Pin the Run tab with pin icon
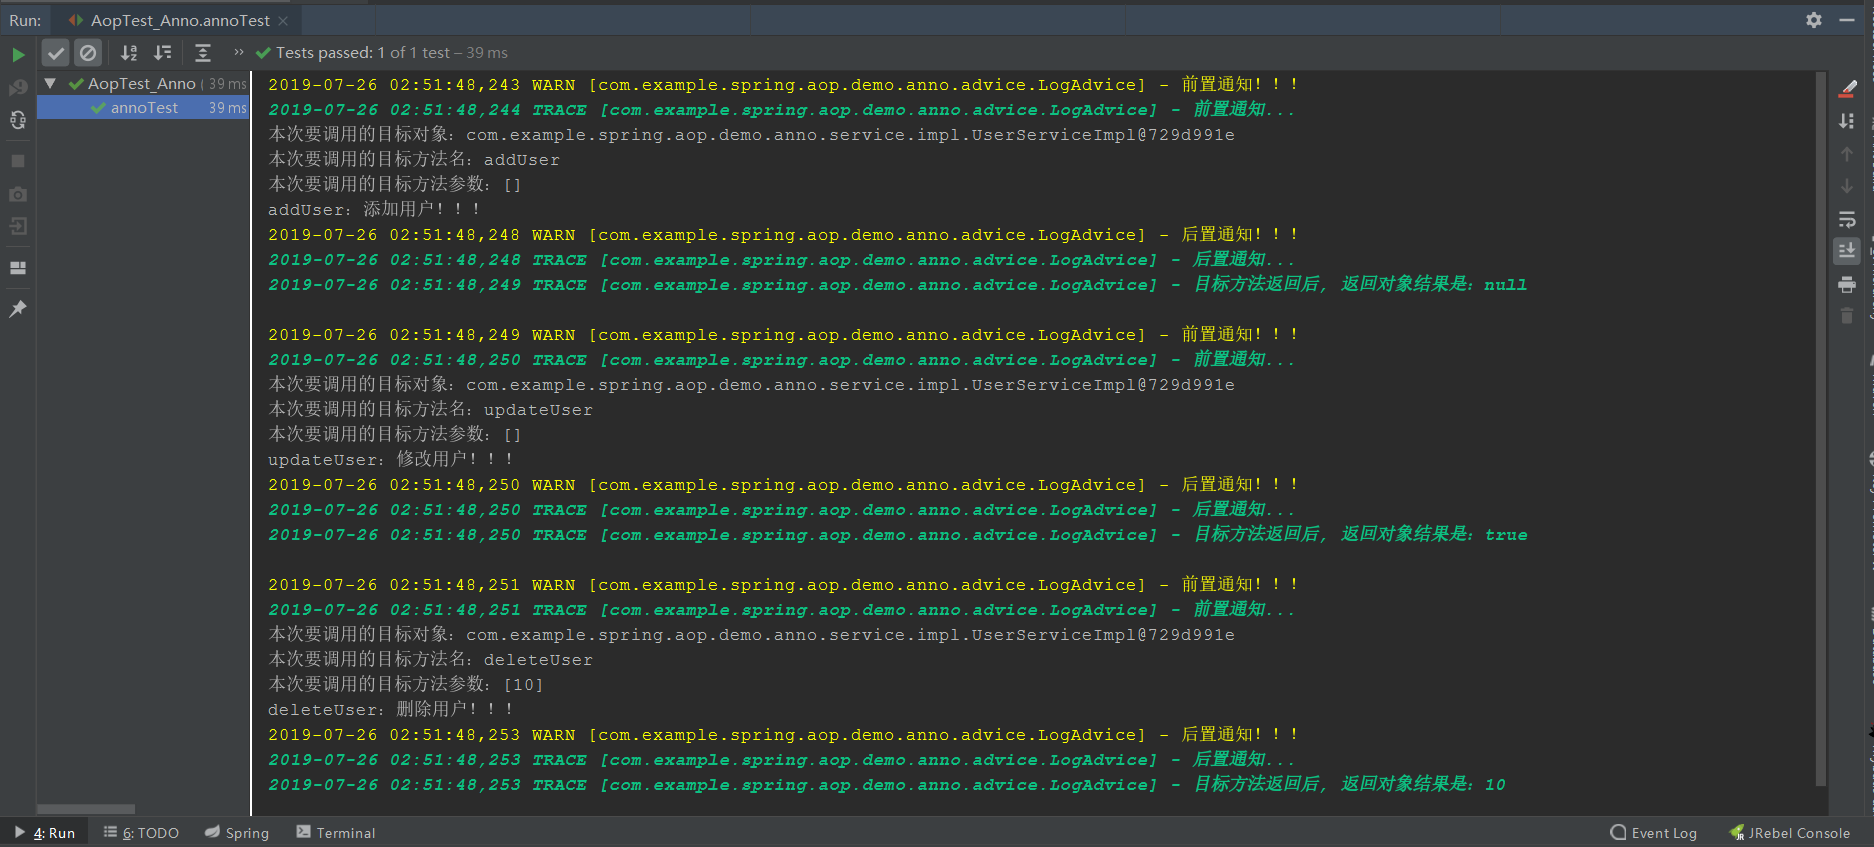The image size is (1874, 847). point(18,309)
